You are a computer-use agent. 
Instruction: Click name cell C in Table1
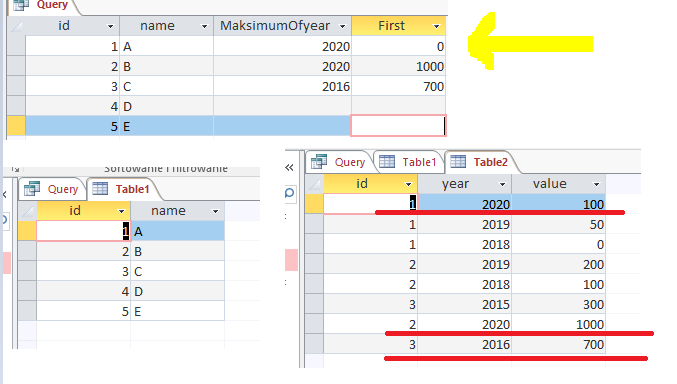click(177, 271)
